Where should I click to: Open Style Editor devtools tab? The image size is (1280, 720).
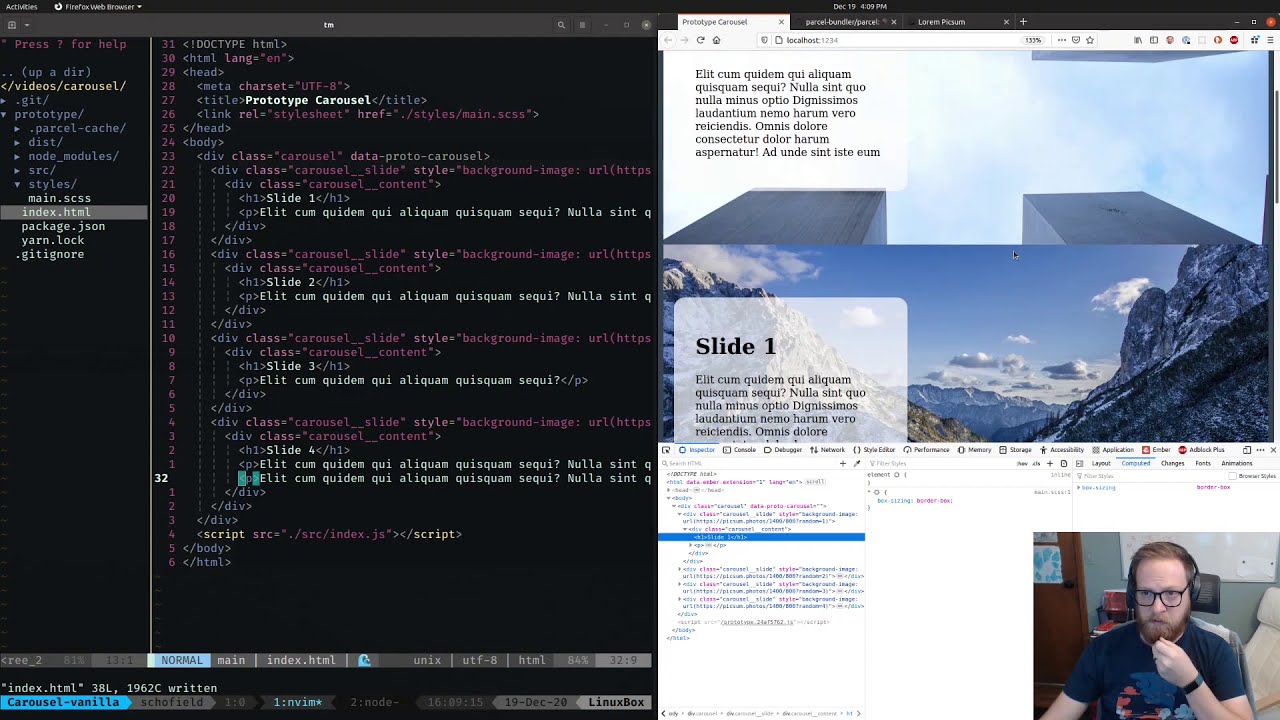point(873,450)
